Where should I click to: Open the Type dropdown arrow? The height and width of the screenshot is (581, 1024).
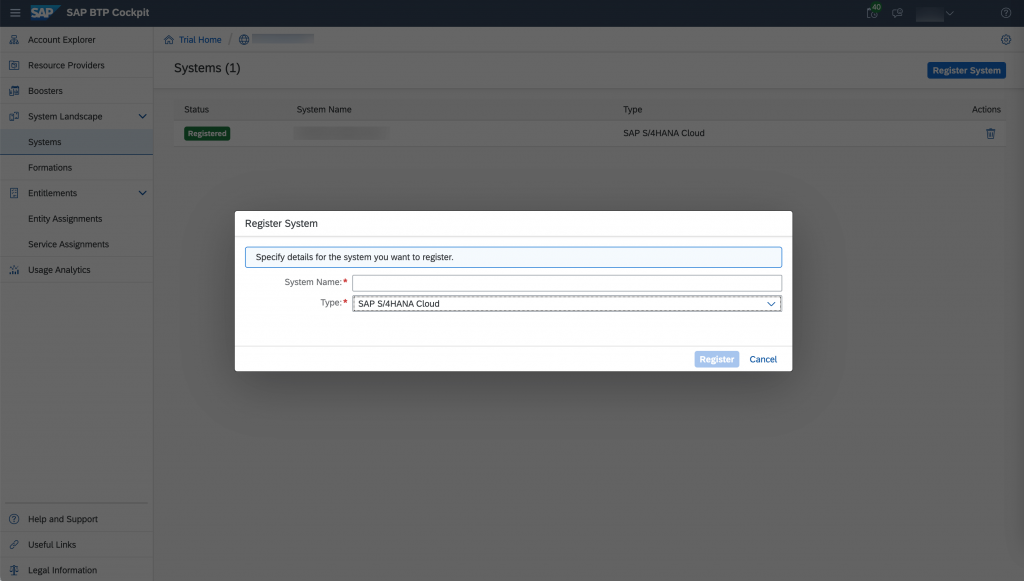click(x=771, y=304)
